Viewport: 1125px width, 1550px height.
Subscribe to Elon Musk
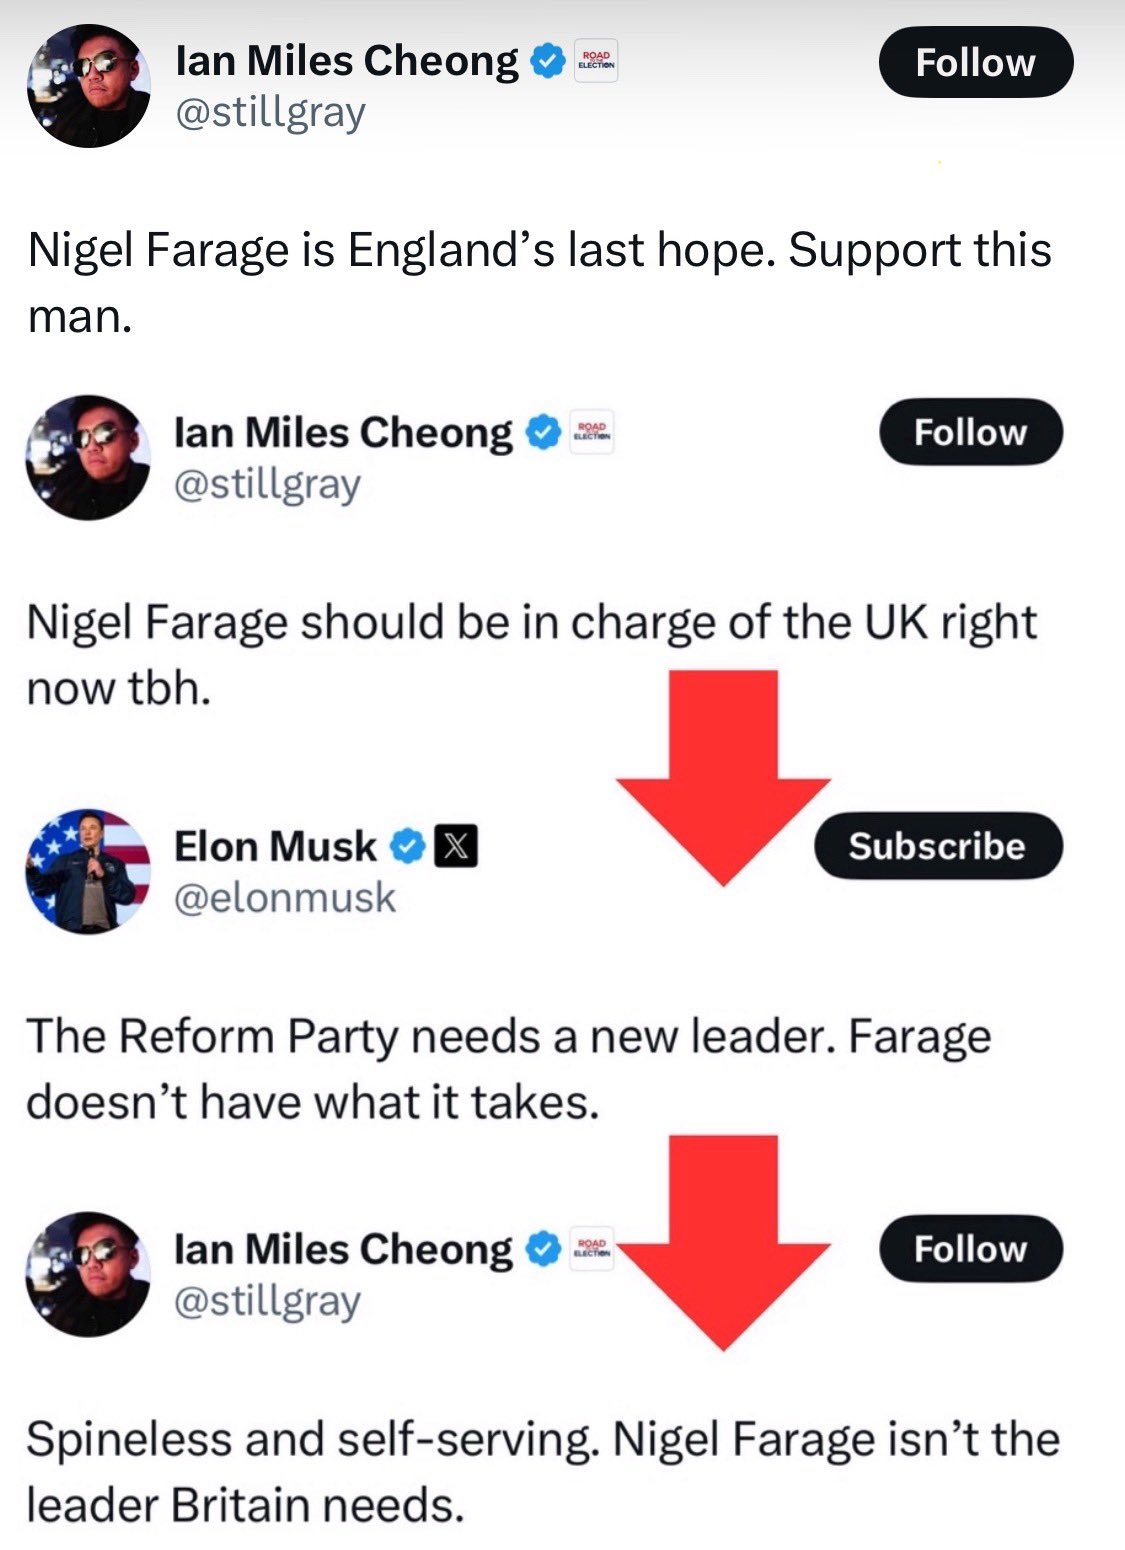pyautogui.click(x=938, y=846)
